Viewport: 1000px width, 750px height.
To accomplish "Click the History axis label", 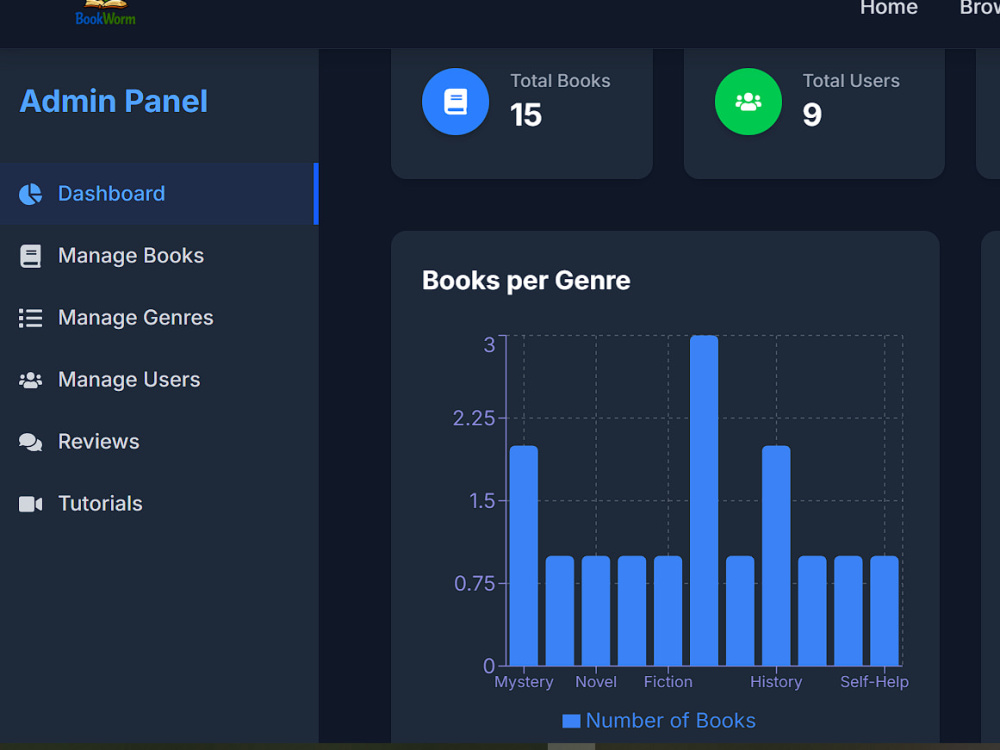I will (776, 682).
